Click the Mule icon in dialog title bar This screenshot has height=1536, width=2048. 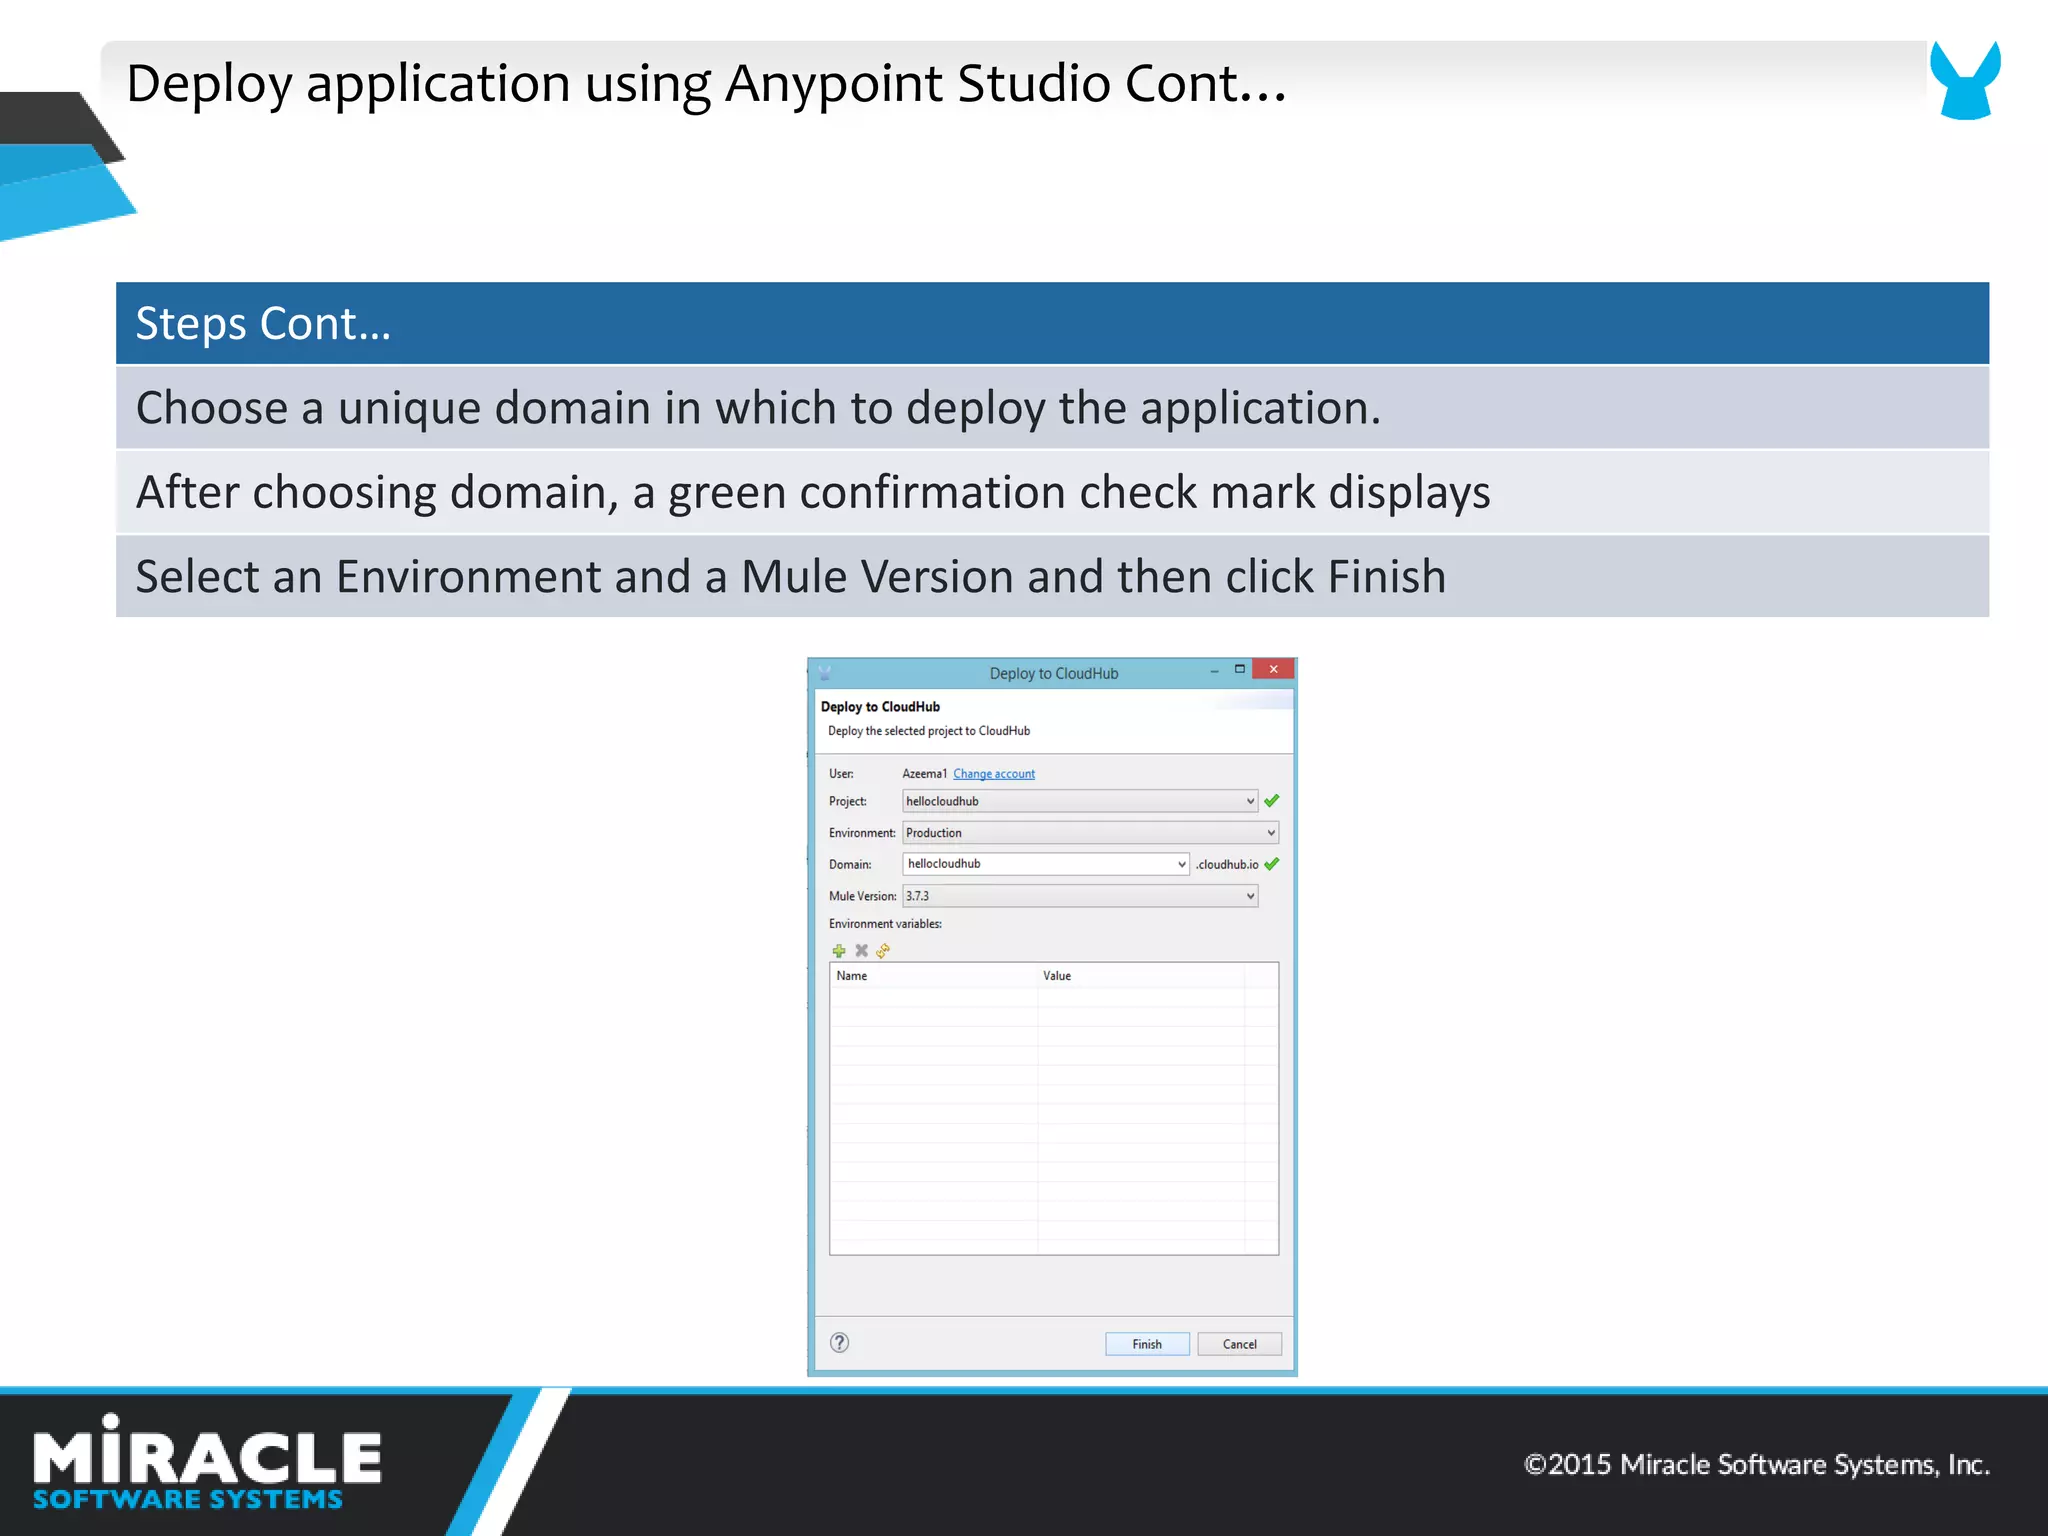[x=825, y=673]
